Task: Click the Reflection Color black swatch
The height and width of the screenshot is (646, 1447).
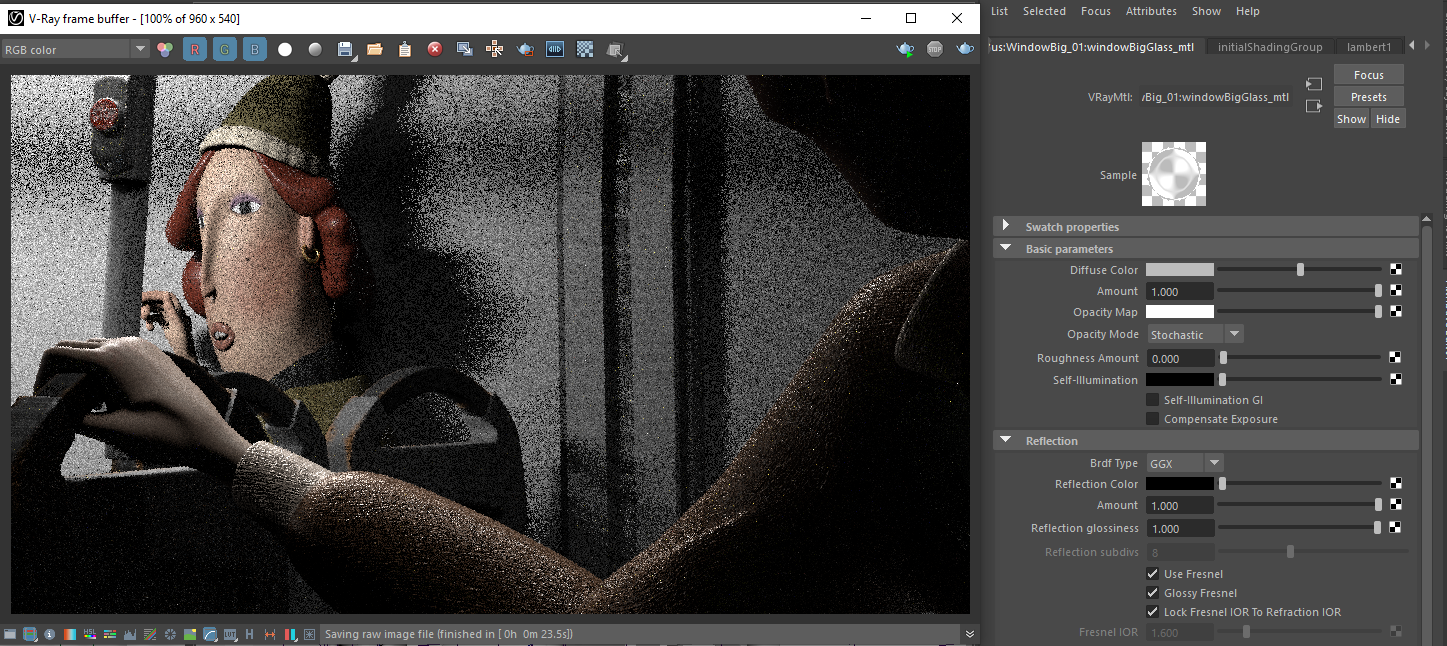Action: click(x=1180, y=484)
